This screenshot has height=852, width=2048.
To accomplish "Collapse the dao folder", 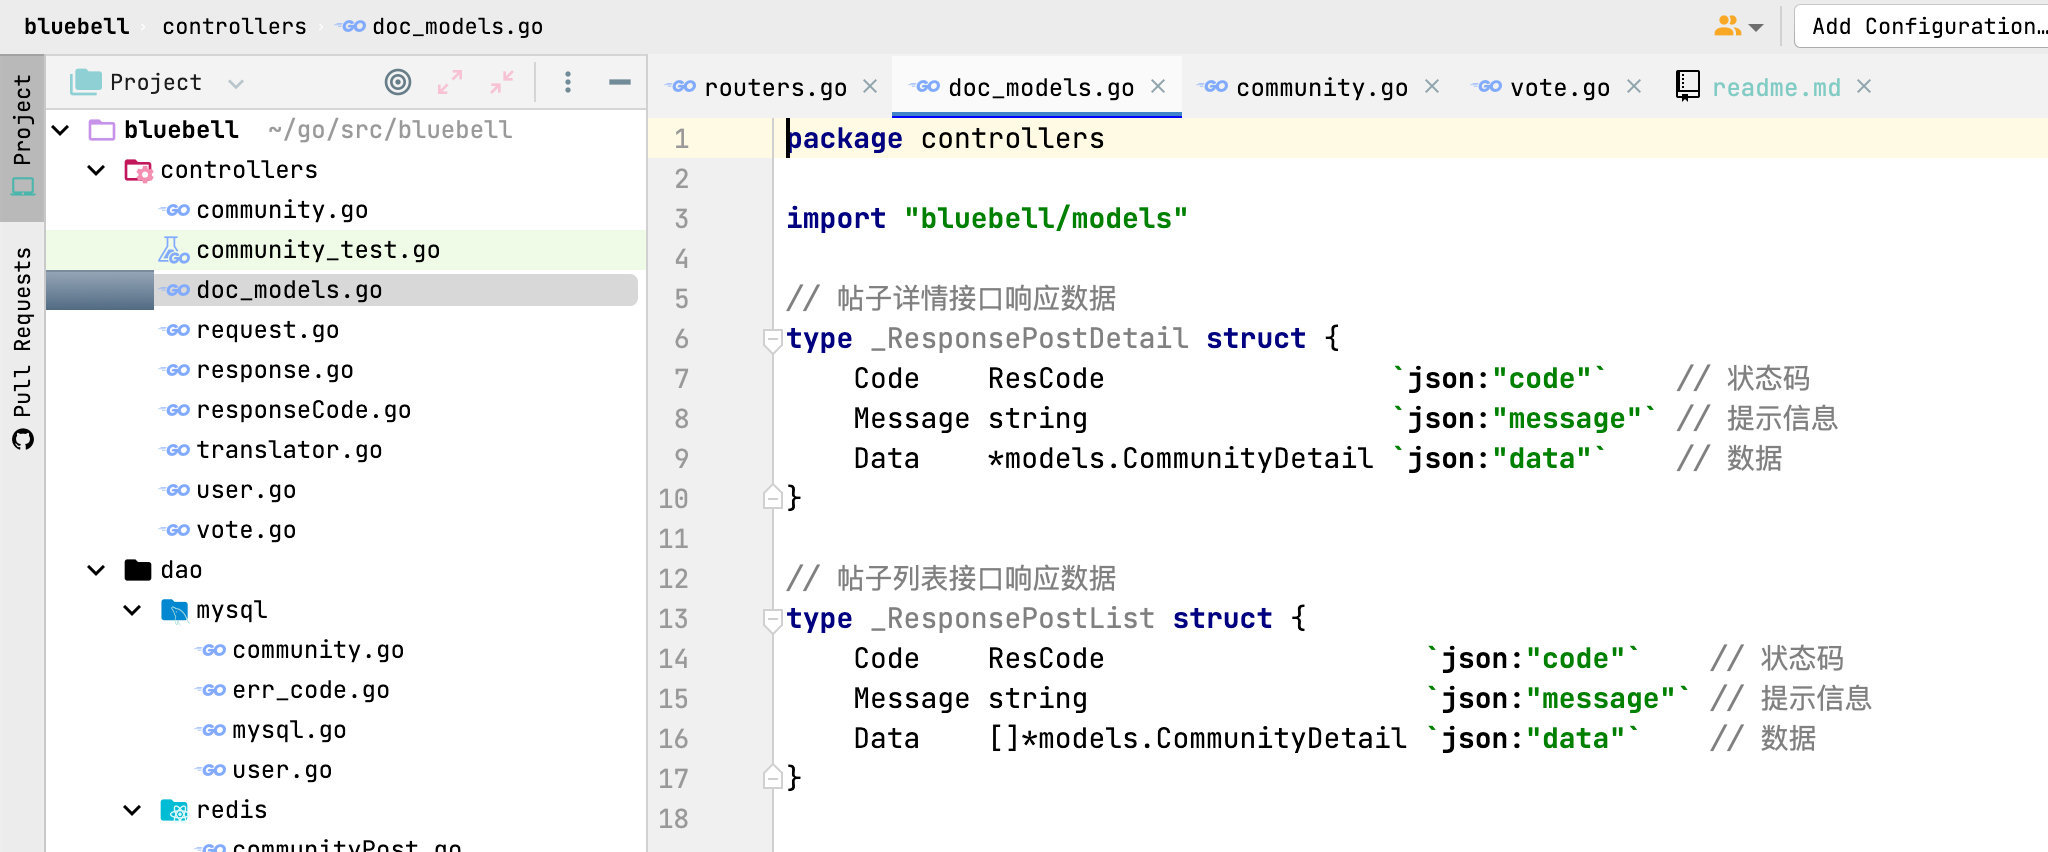I will pyautogui.click(x=97, y=570).
